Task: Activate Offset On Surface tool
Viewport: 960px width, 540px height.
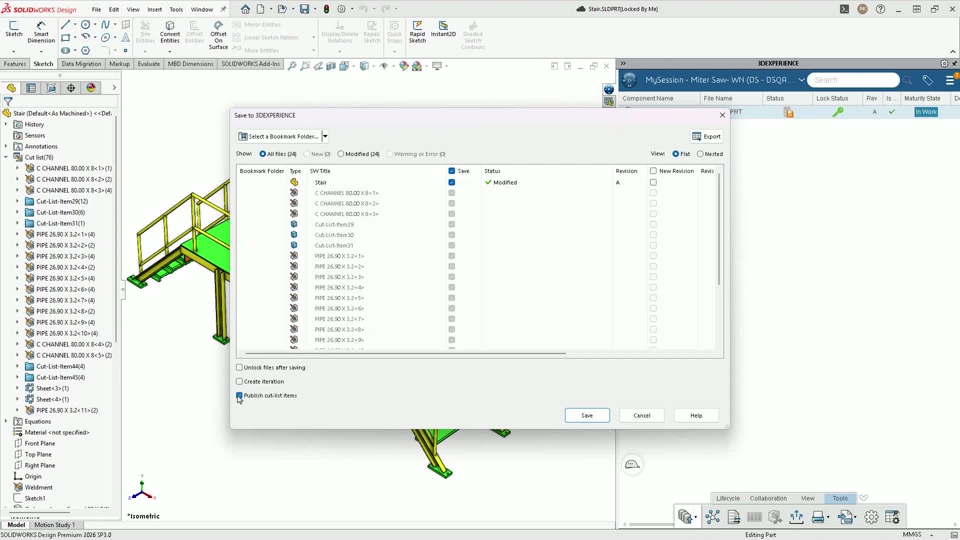Action: [x=218, y=35]
